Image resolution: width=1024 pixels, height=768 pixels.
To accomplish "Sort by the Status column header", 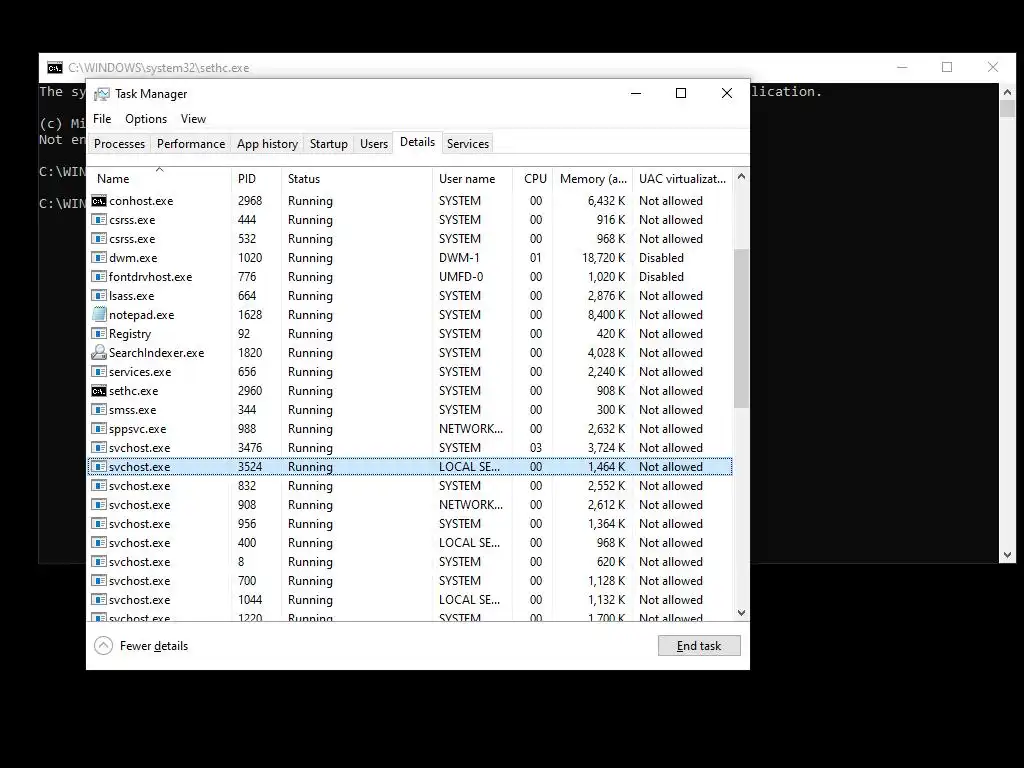I will [357, 178].
